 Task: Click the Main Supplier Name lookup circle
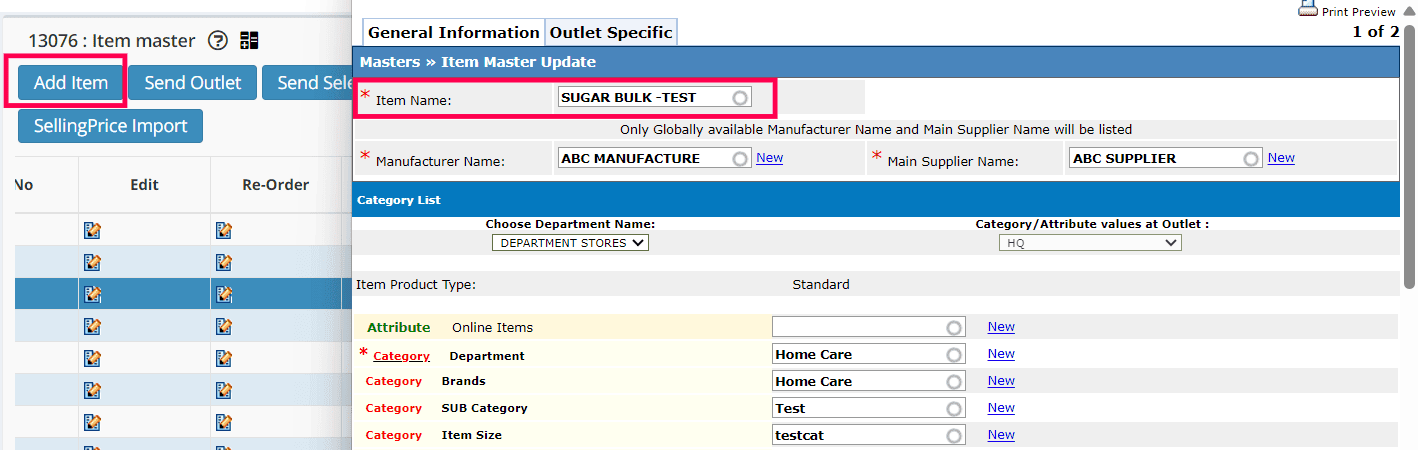(1251, 158)
